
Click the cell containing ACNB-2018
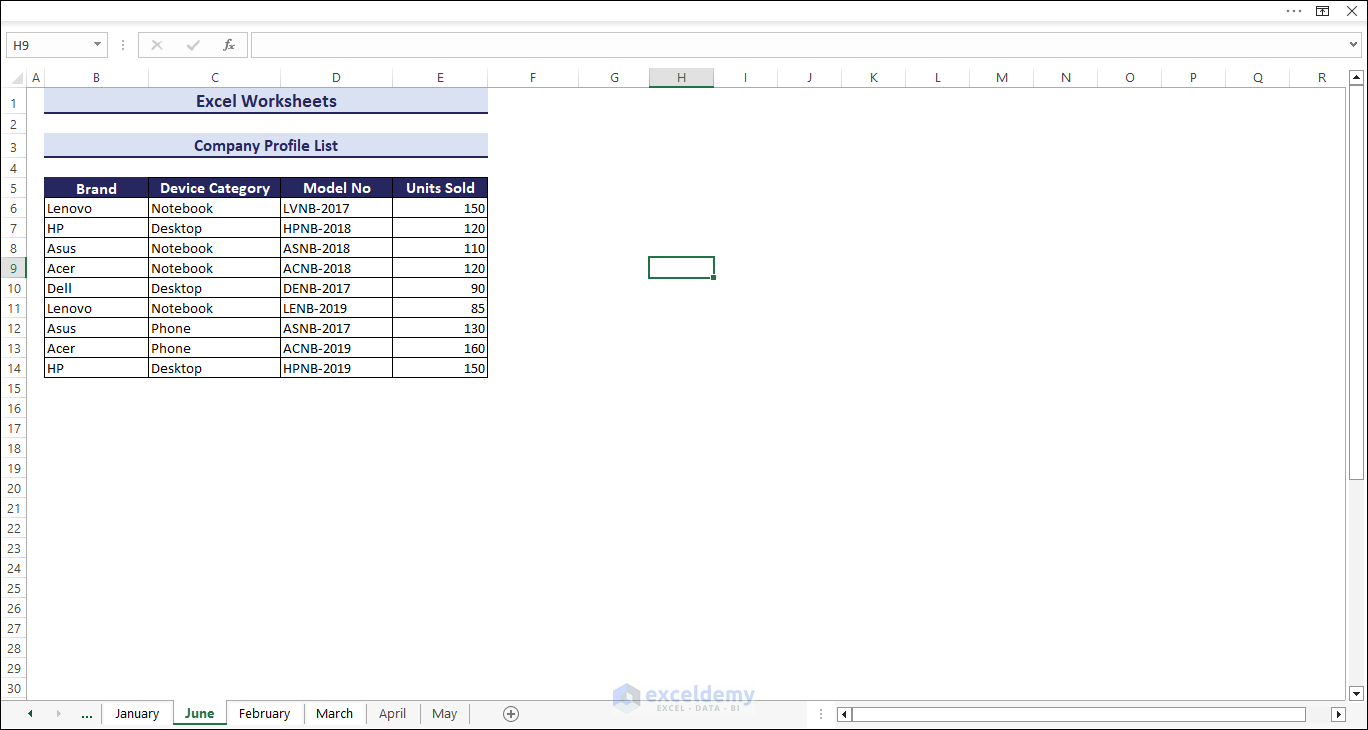tap(337, 268)
